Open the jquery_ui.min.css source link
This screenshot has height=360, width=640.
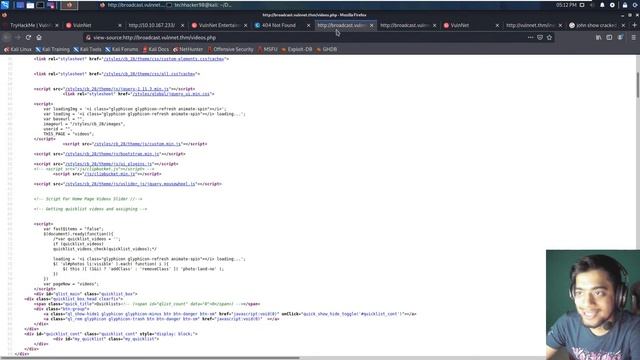(171, 94)
